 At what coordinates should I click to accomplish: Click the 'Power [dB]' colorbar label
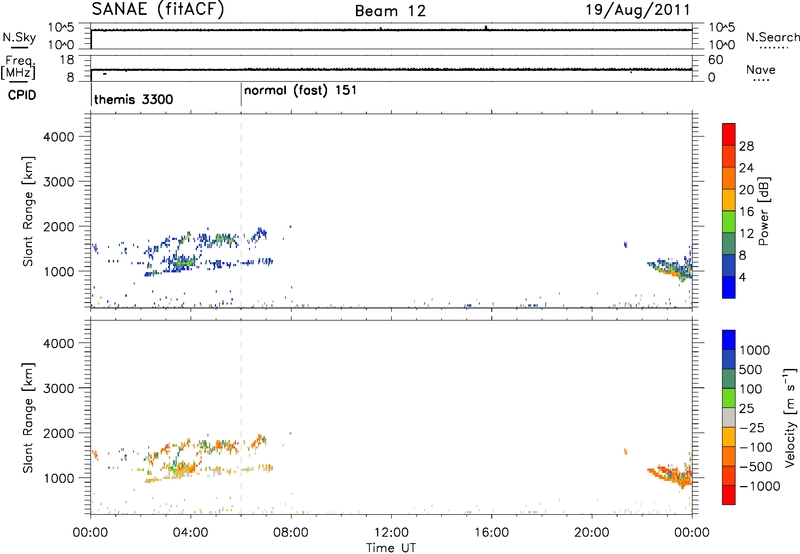pos(763,211)
